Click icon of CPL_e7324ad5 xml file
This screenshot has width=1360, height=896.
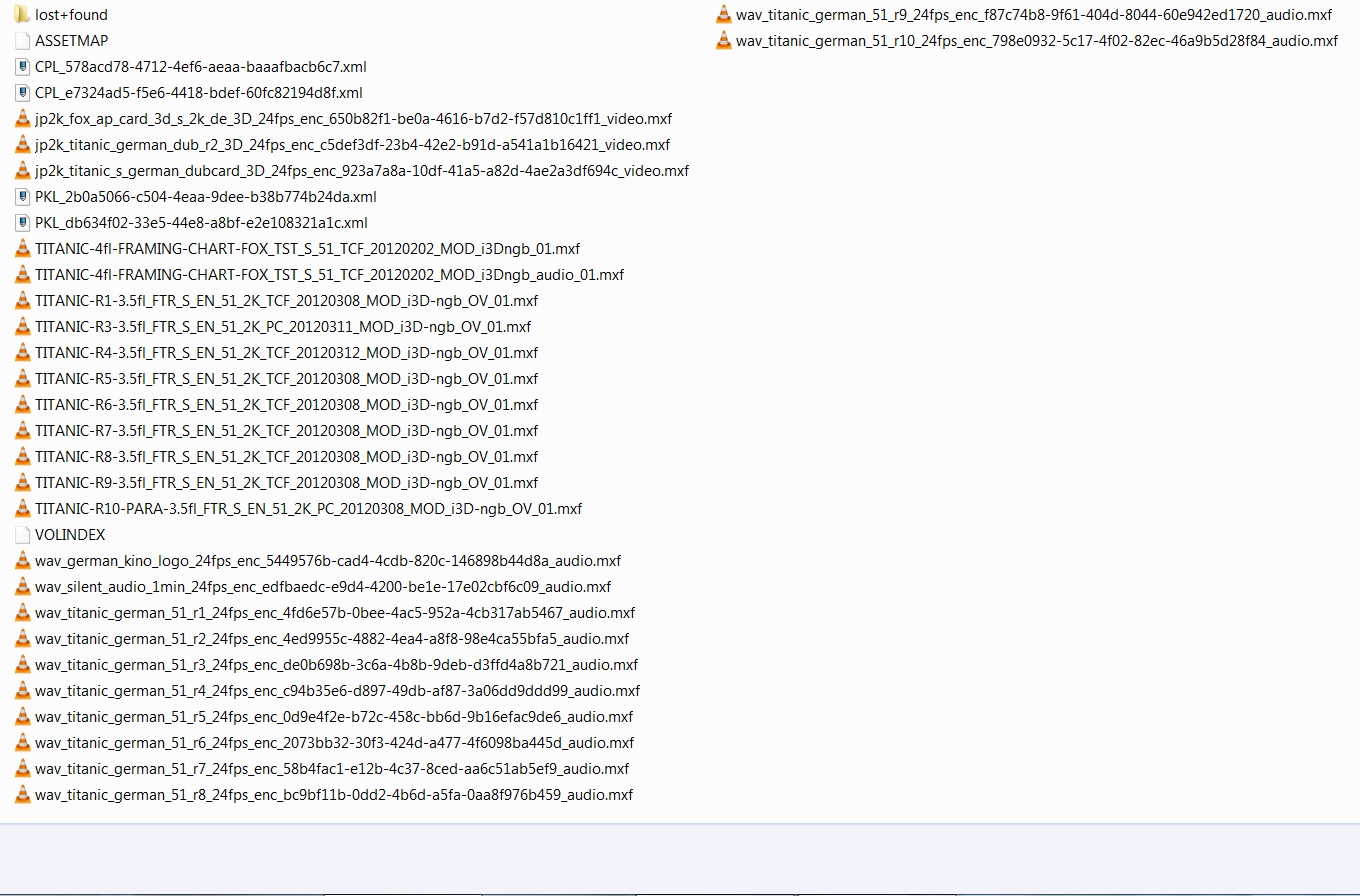click(x=22, y=93)
